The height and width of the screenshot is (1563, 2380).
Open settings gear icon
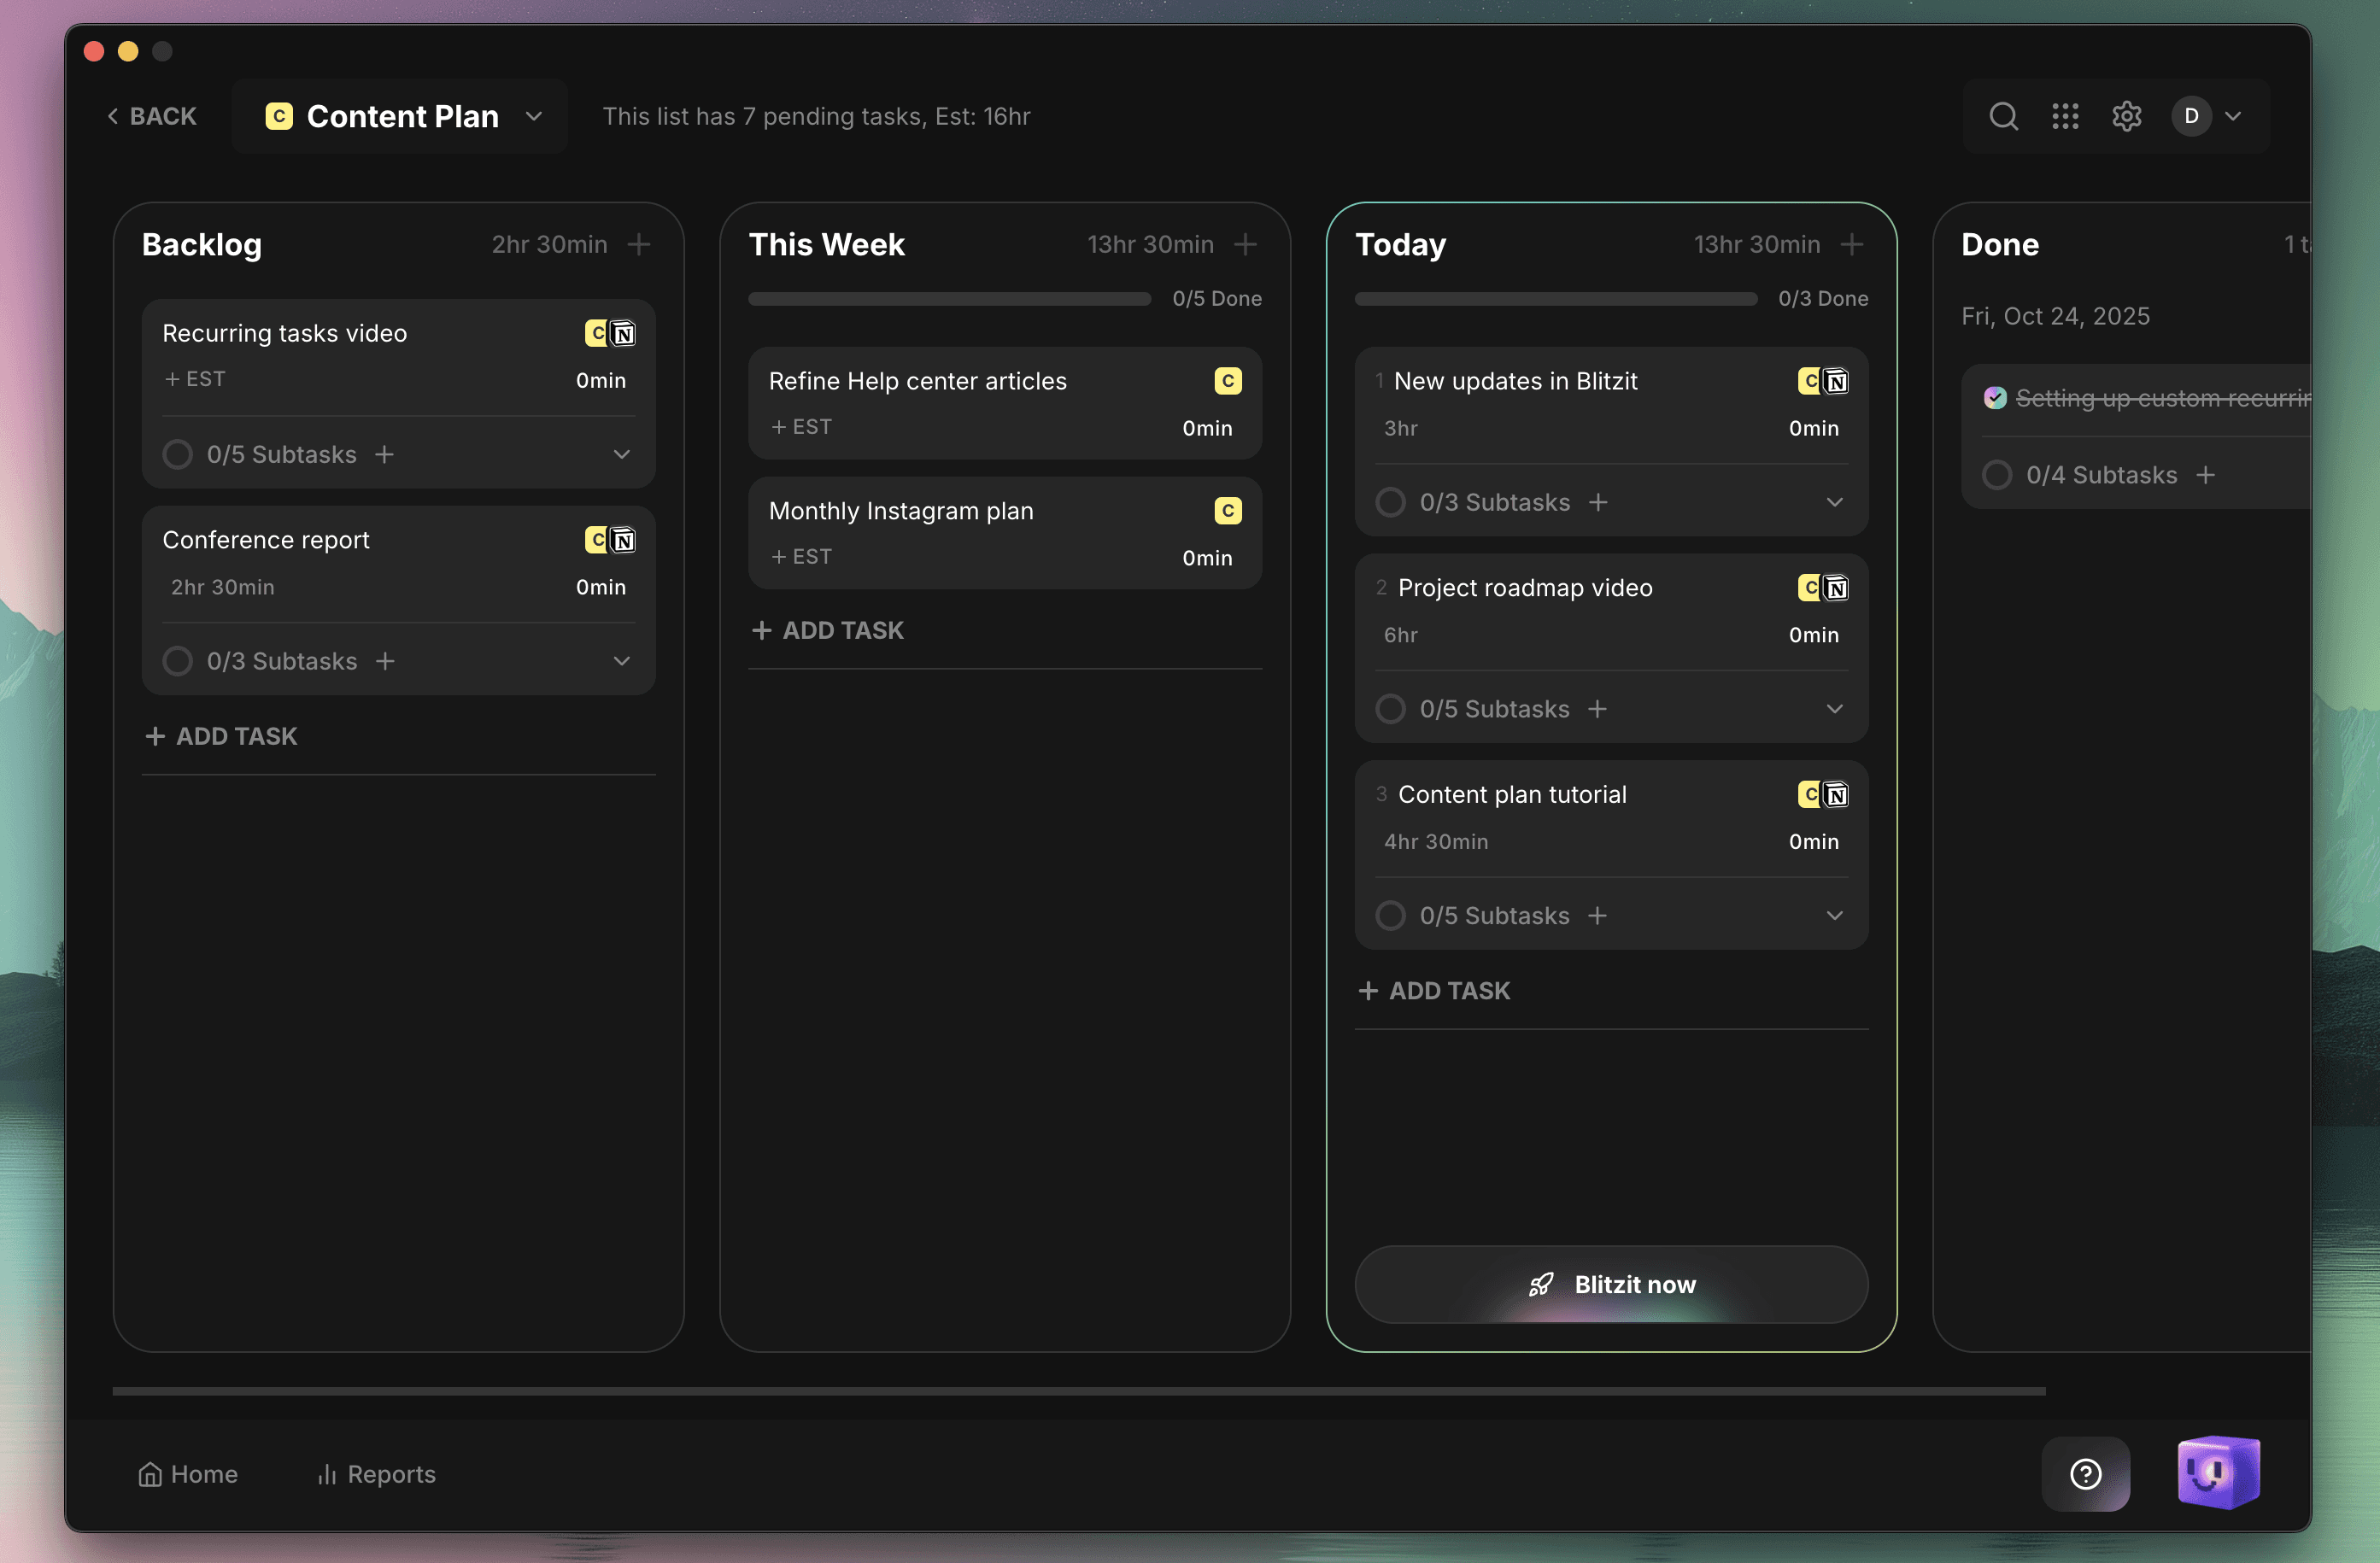(2126, 116)
